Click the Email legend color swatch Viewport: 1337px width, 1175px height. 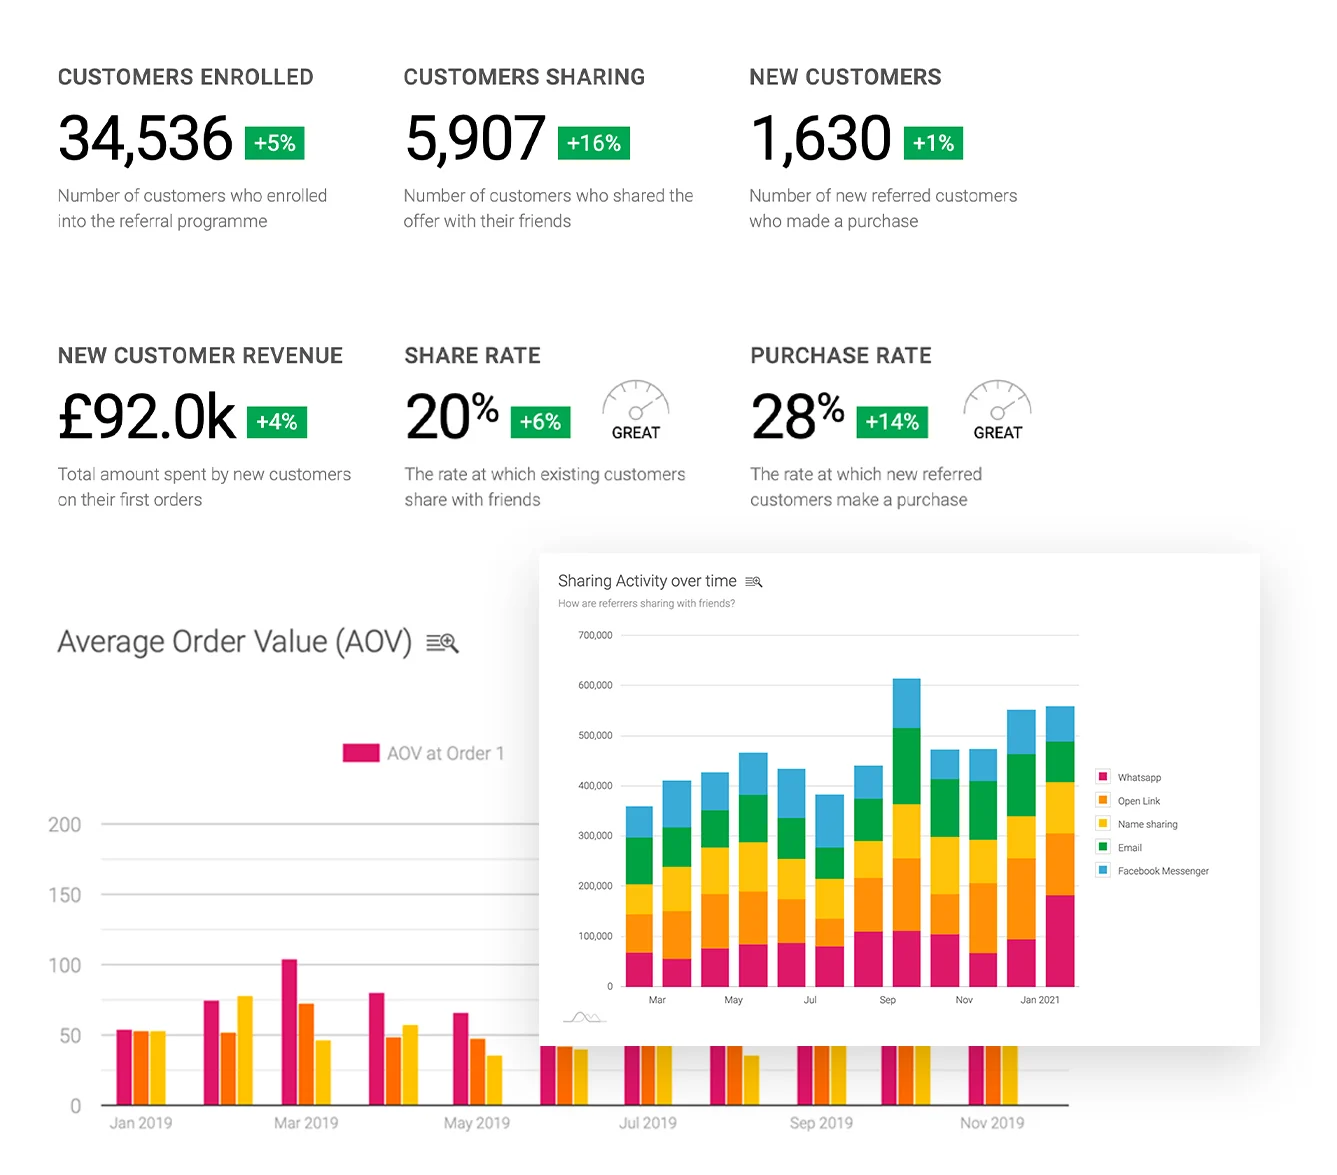click(1103, 847)
